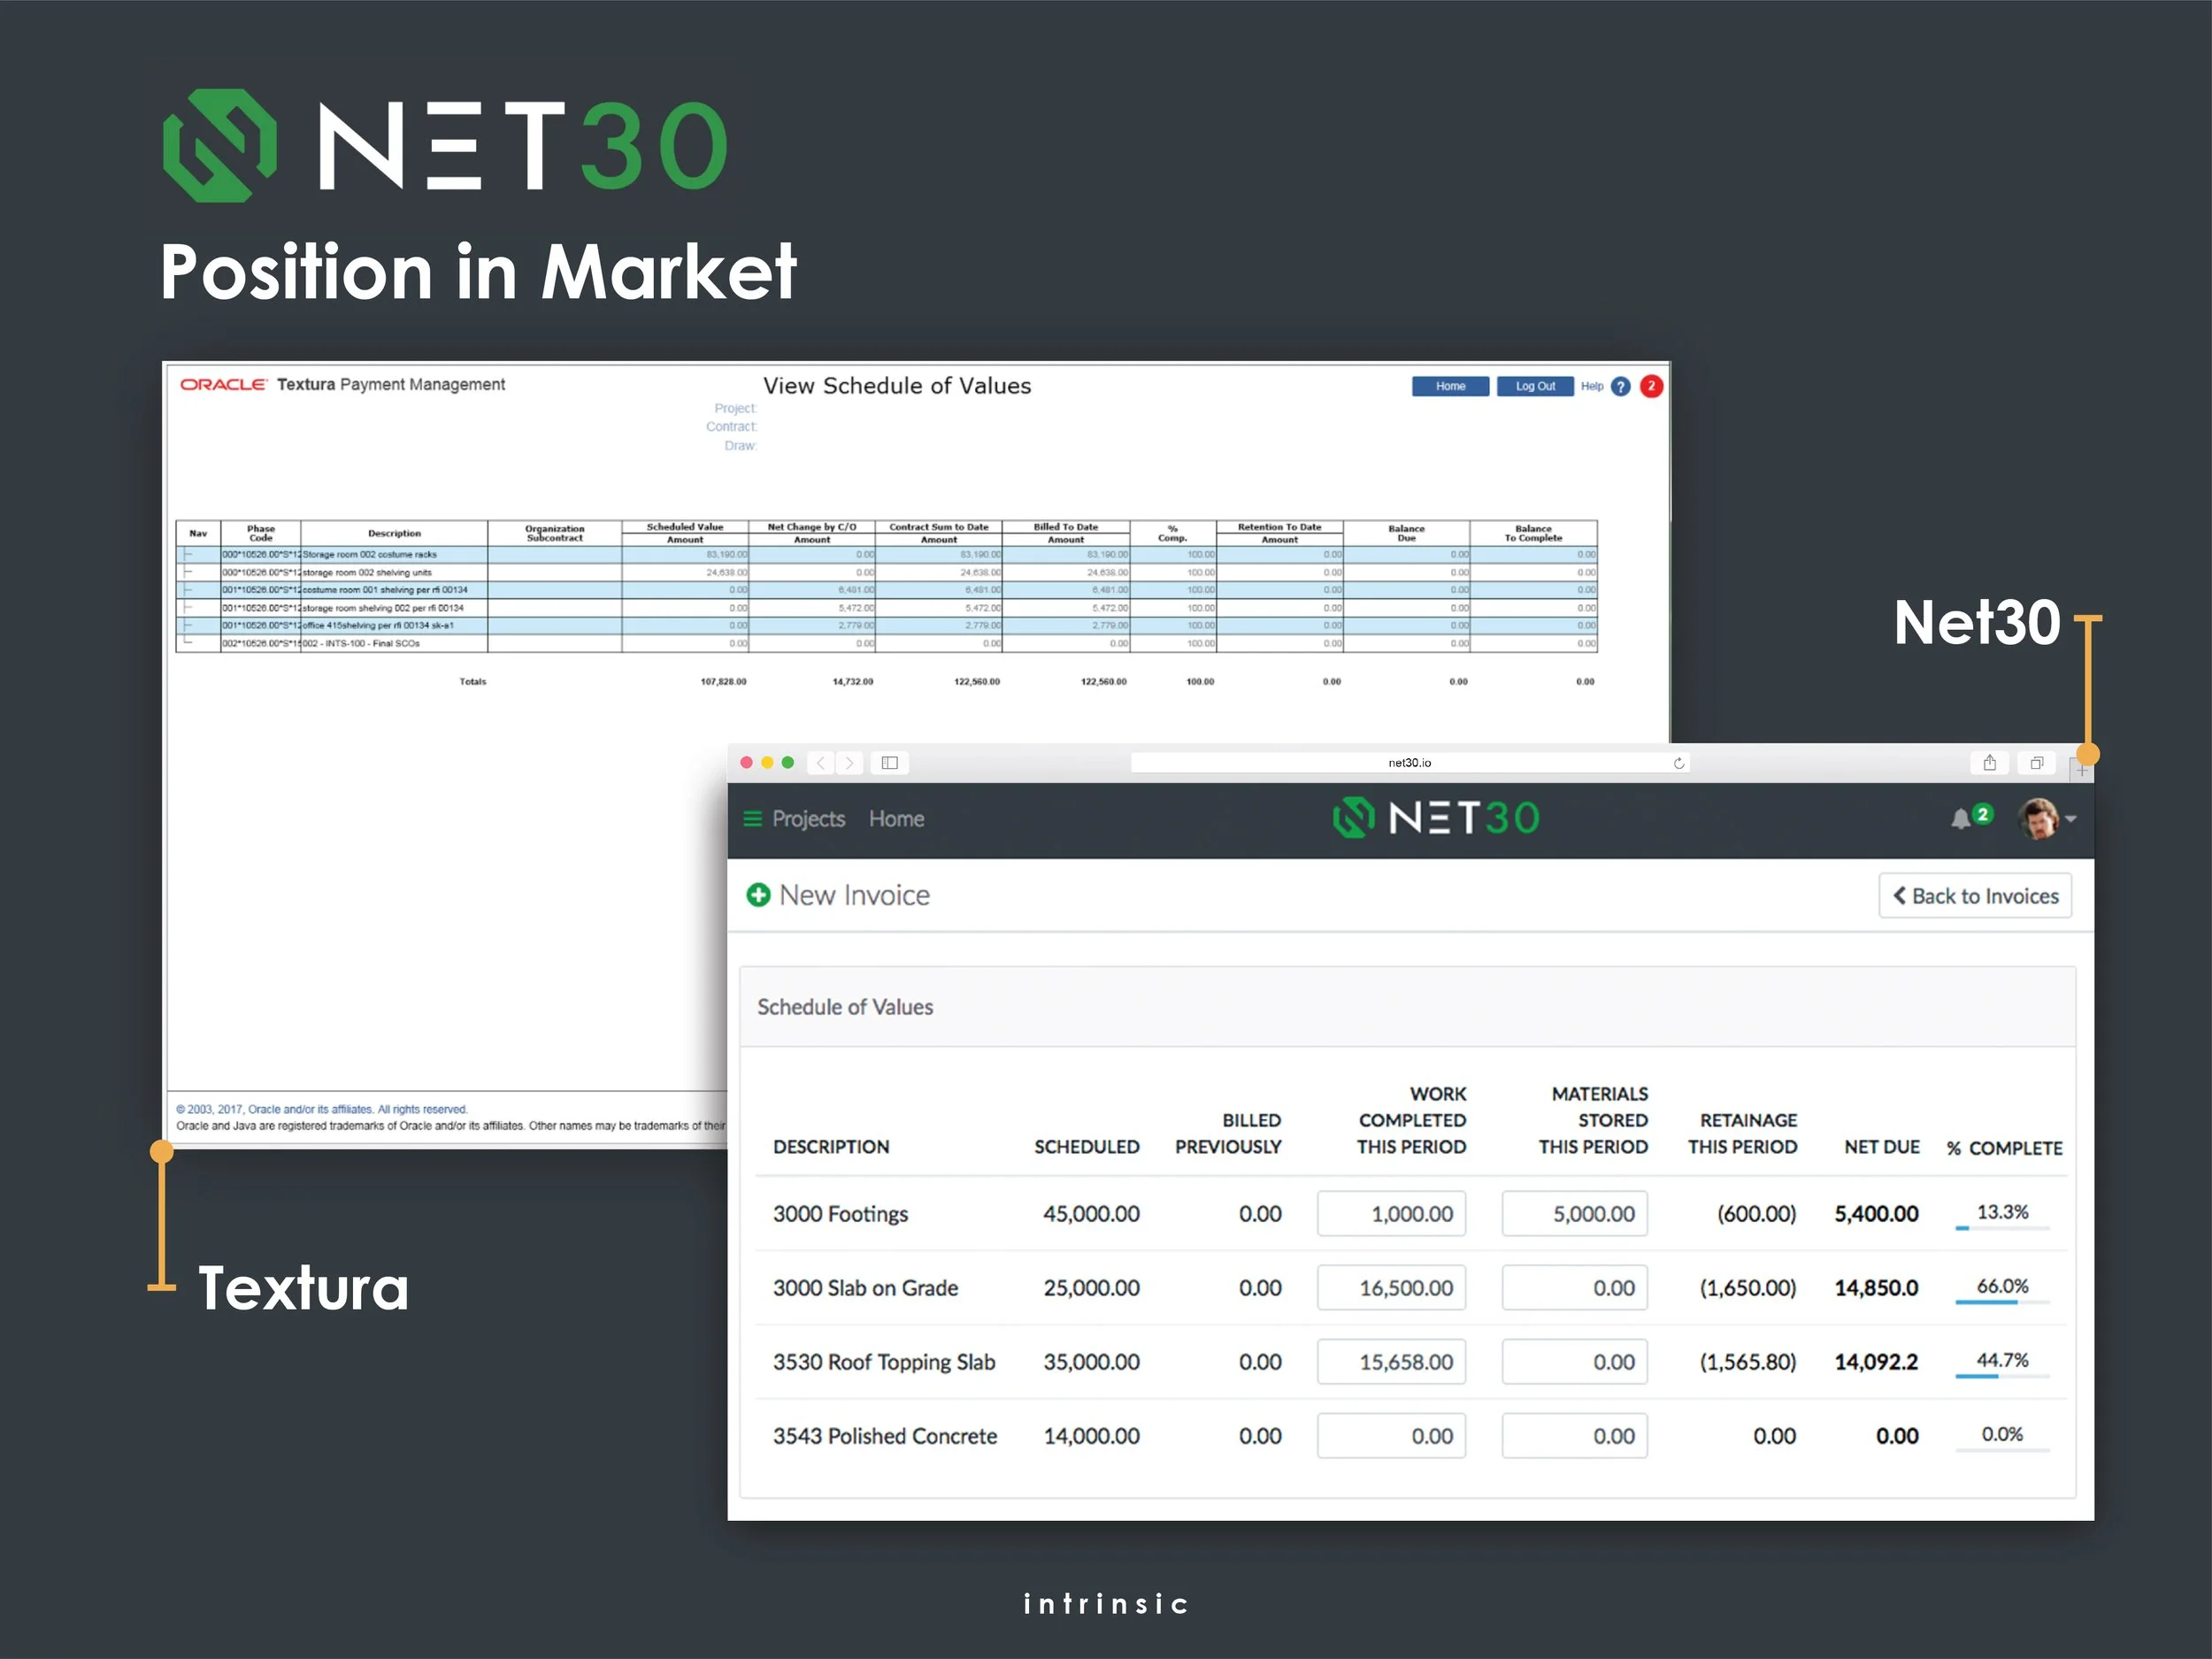Image resolution: width=2212 pixels, height=1659 pixels.
Task: Click the browser share icon
Action: point(1989,763)
